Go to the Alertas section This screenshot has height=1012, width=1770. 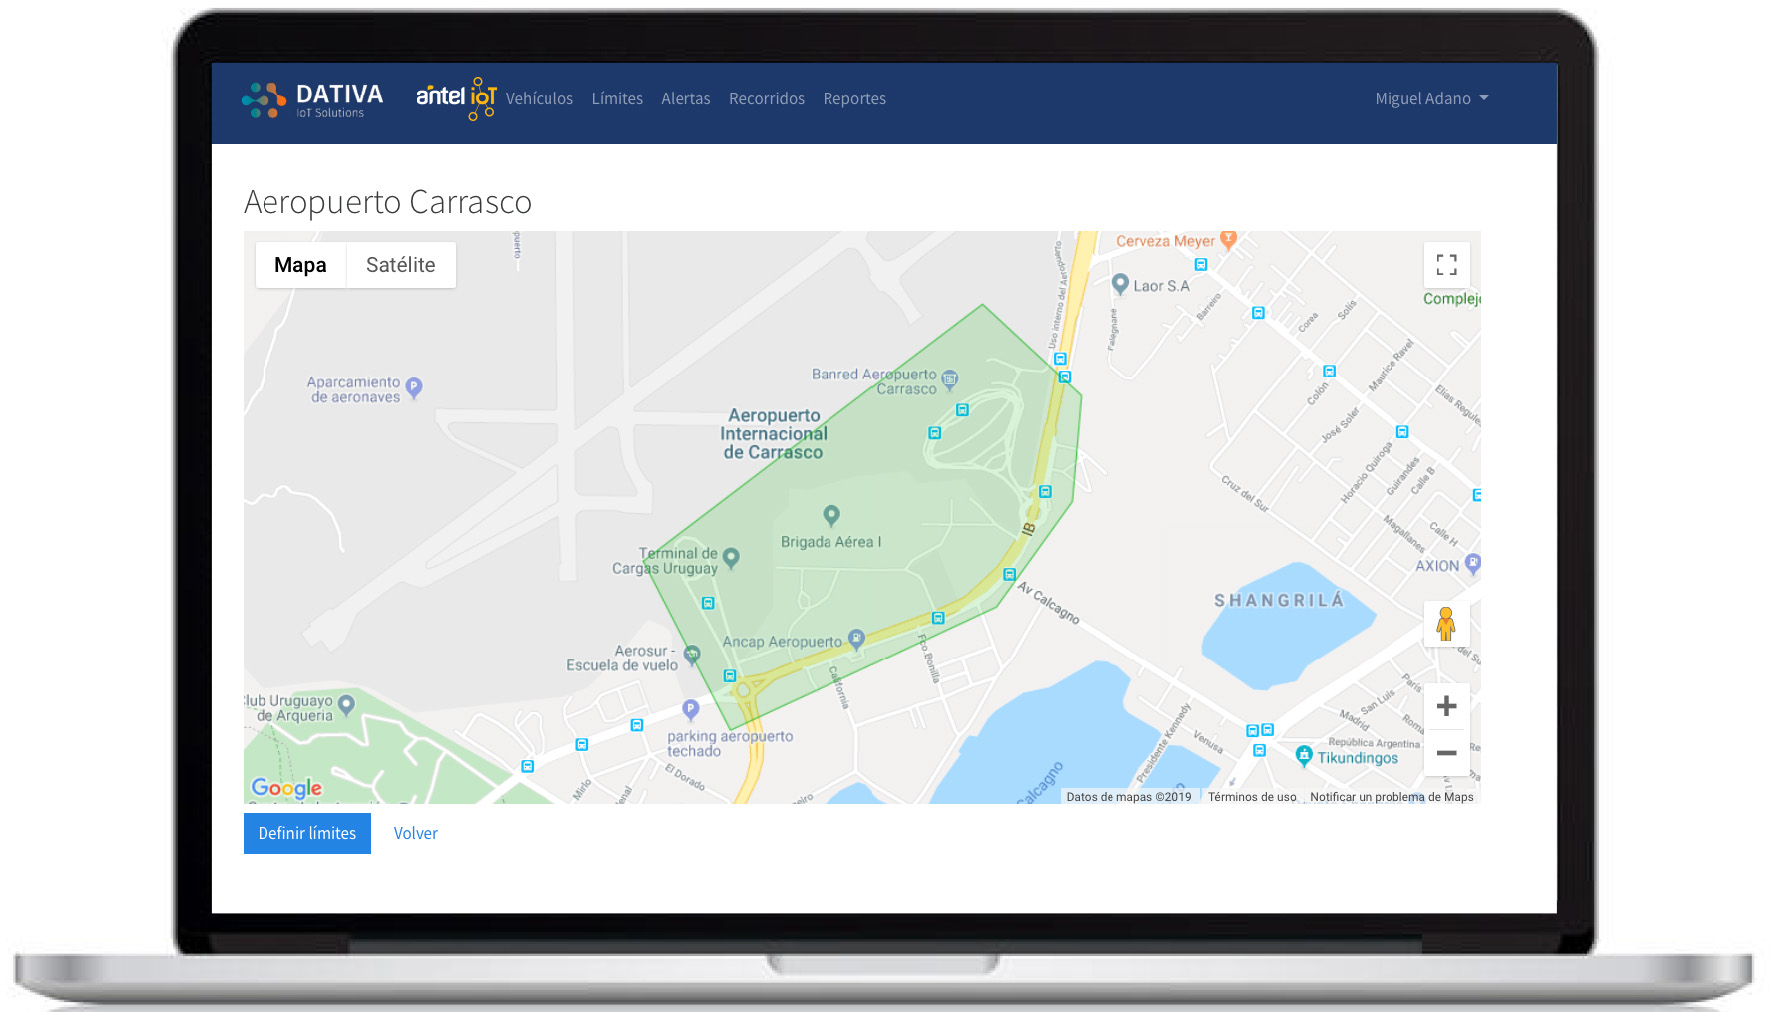(686, 98)
